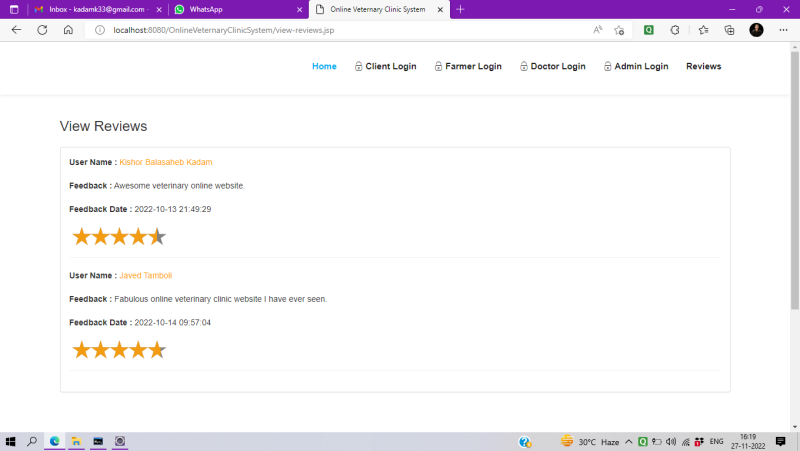Click feedback date 2022-10-14 09:57:04
800x451 pixels.
click(172, 322)
